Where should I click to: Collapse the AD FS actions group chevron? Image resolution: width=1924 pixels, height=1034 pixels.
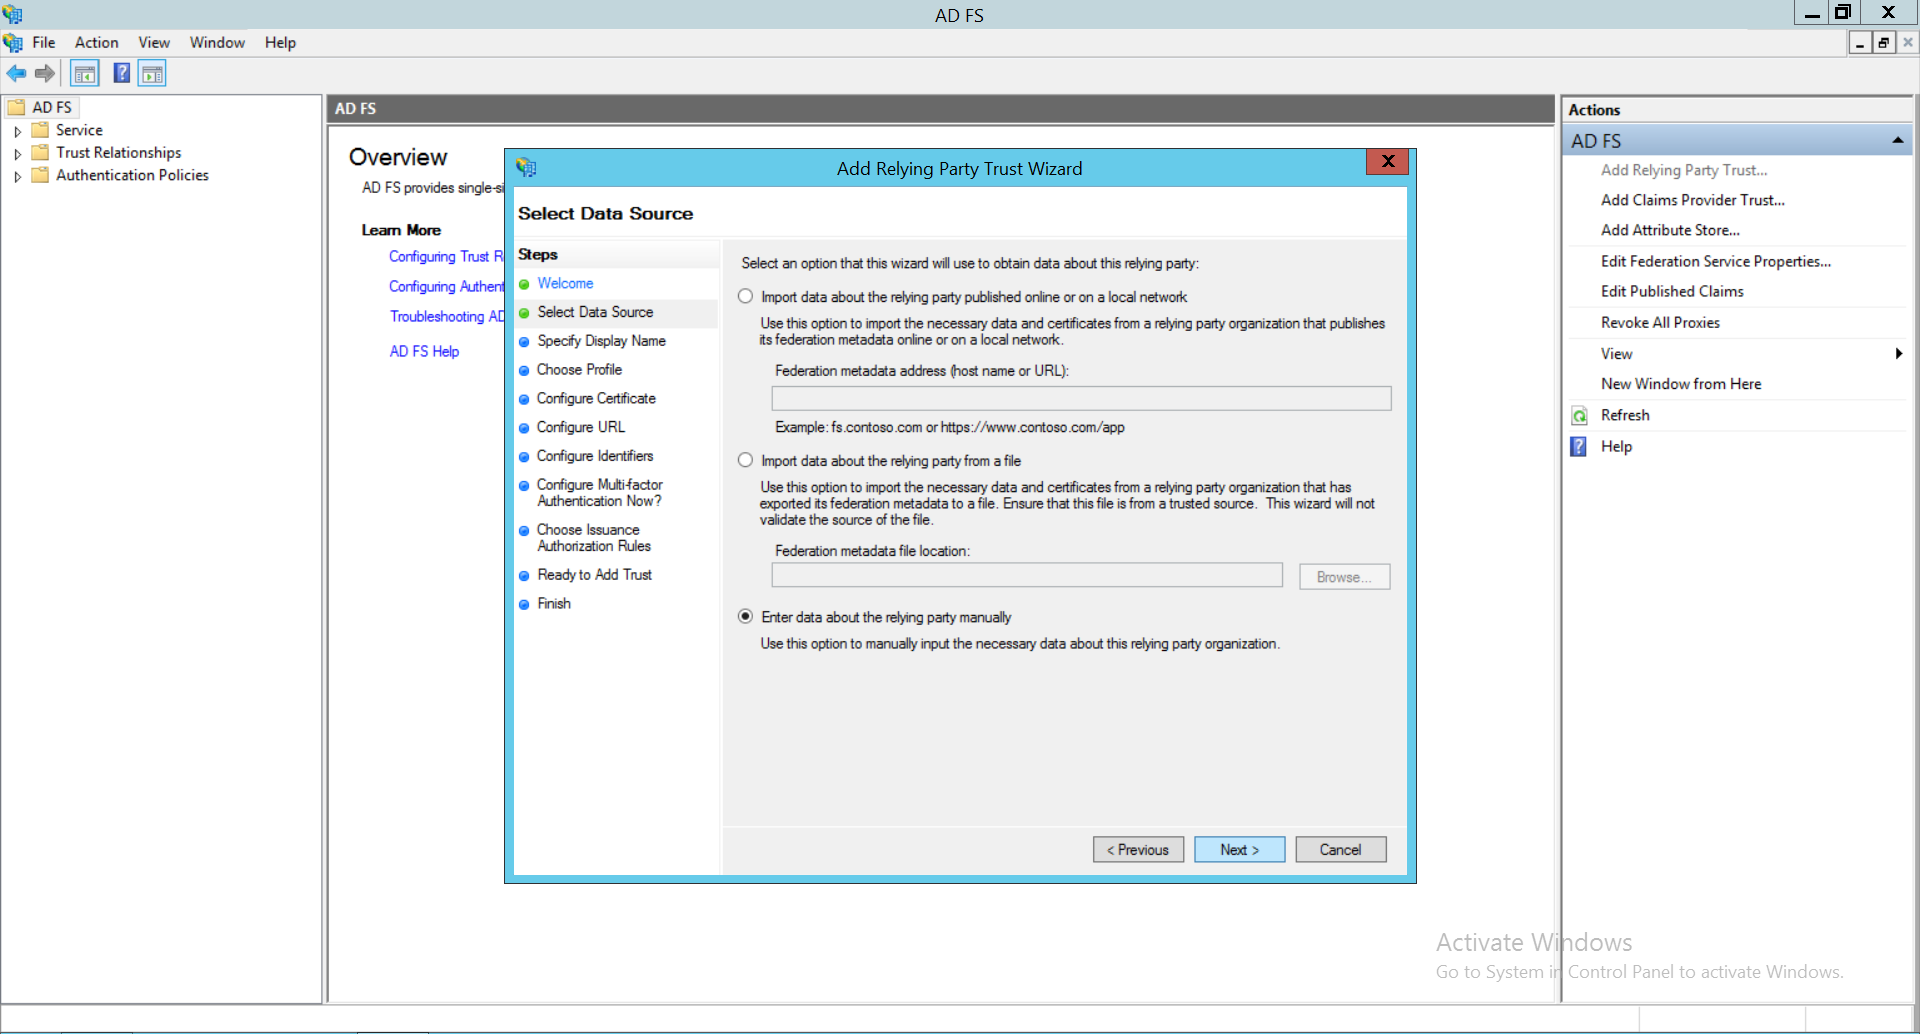point(1898,139)
